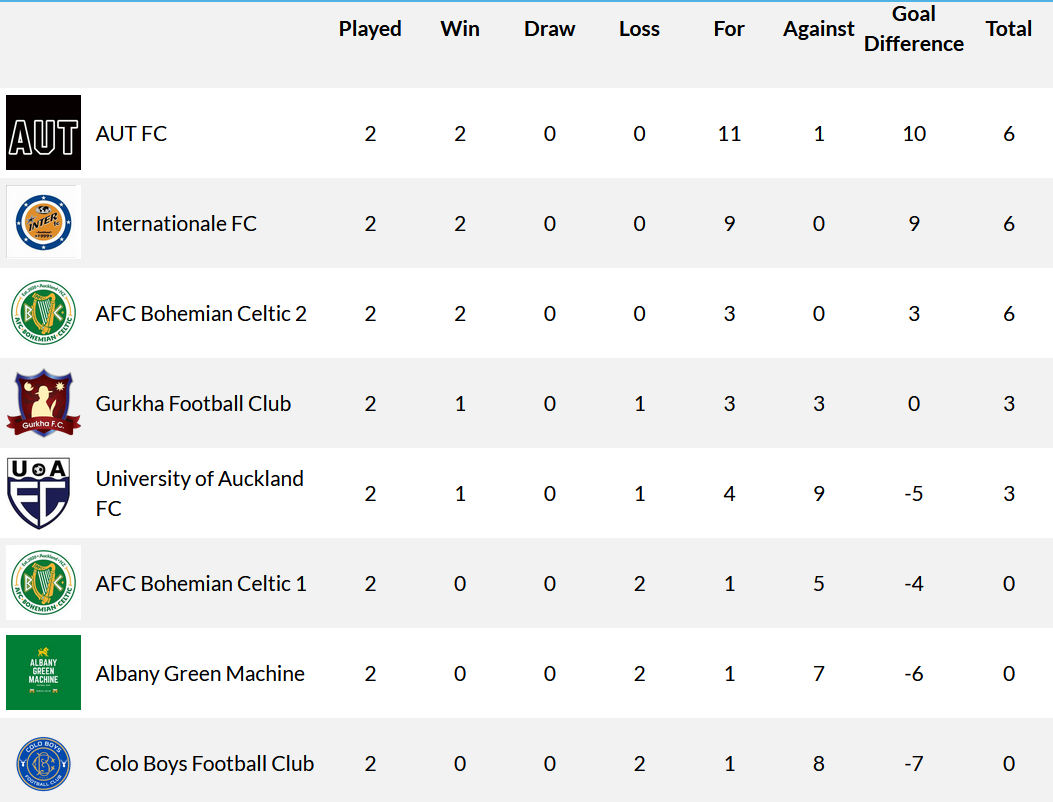Select the Gurkha Football Club name
The image size is (1053, 802).
pyautogui.click(x=193, y=404)
